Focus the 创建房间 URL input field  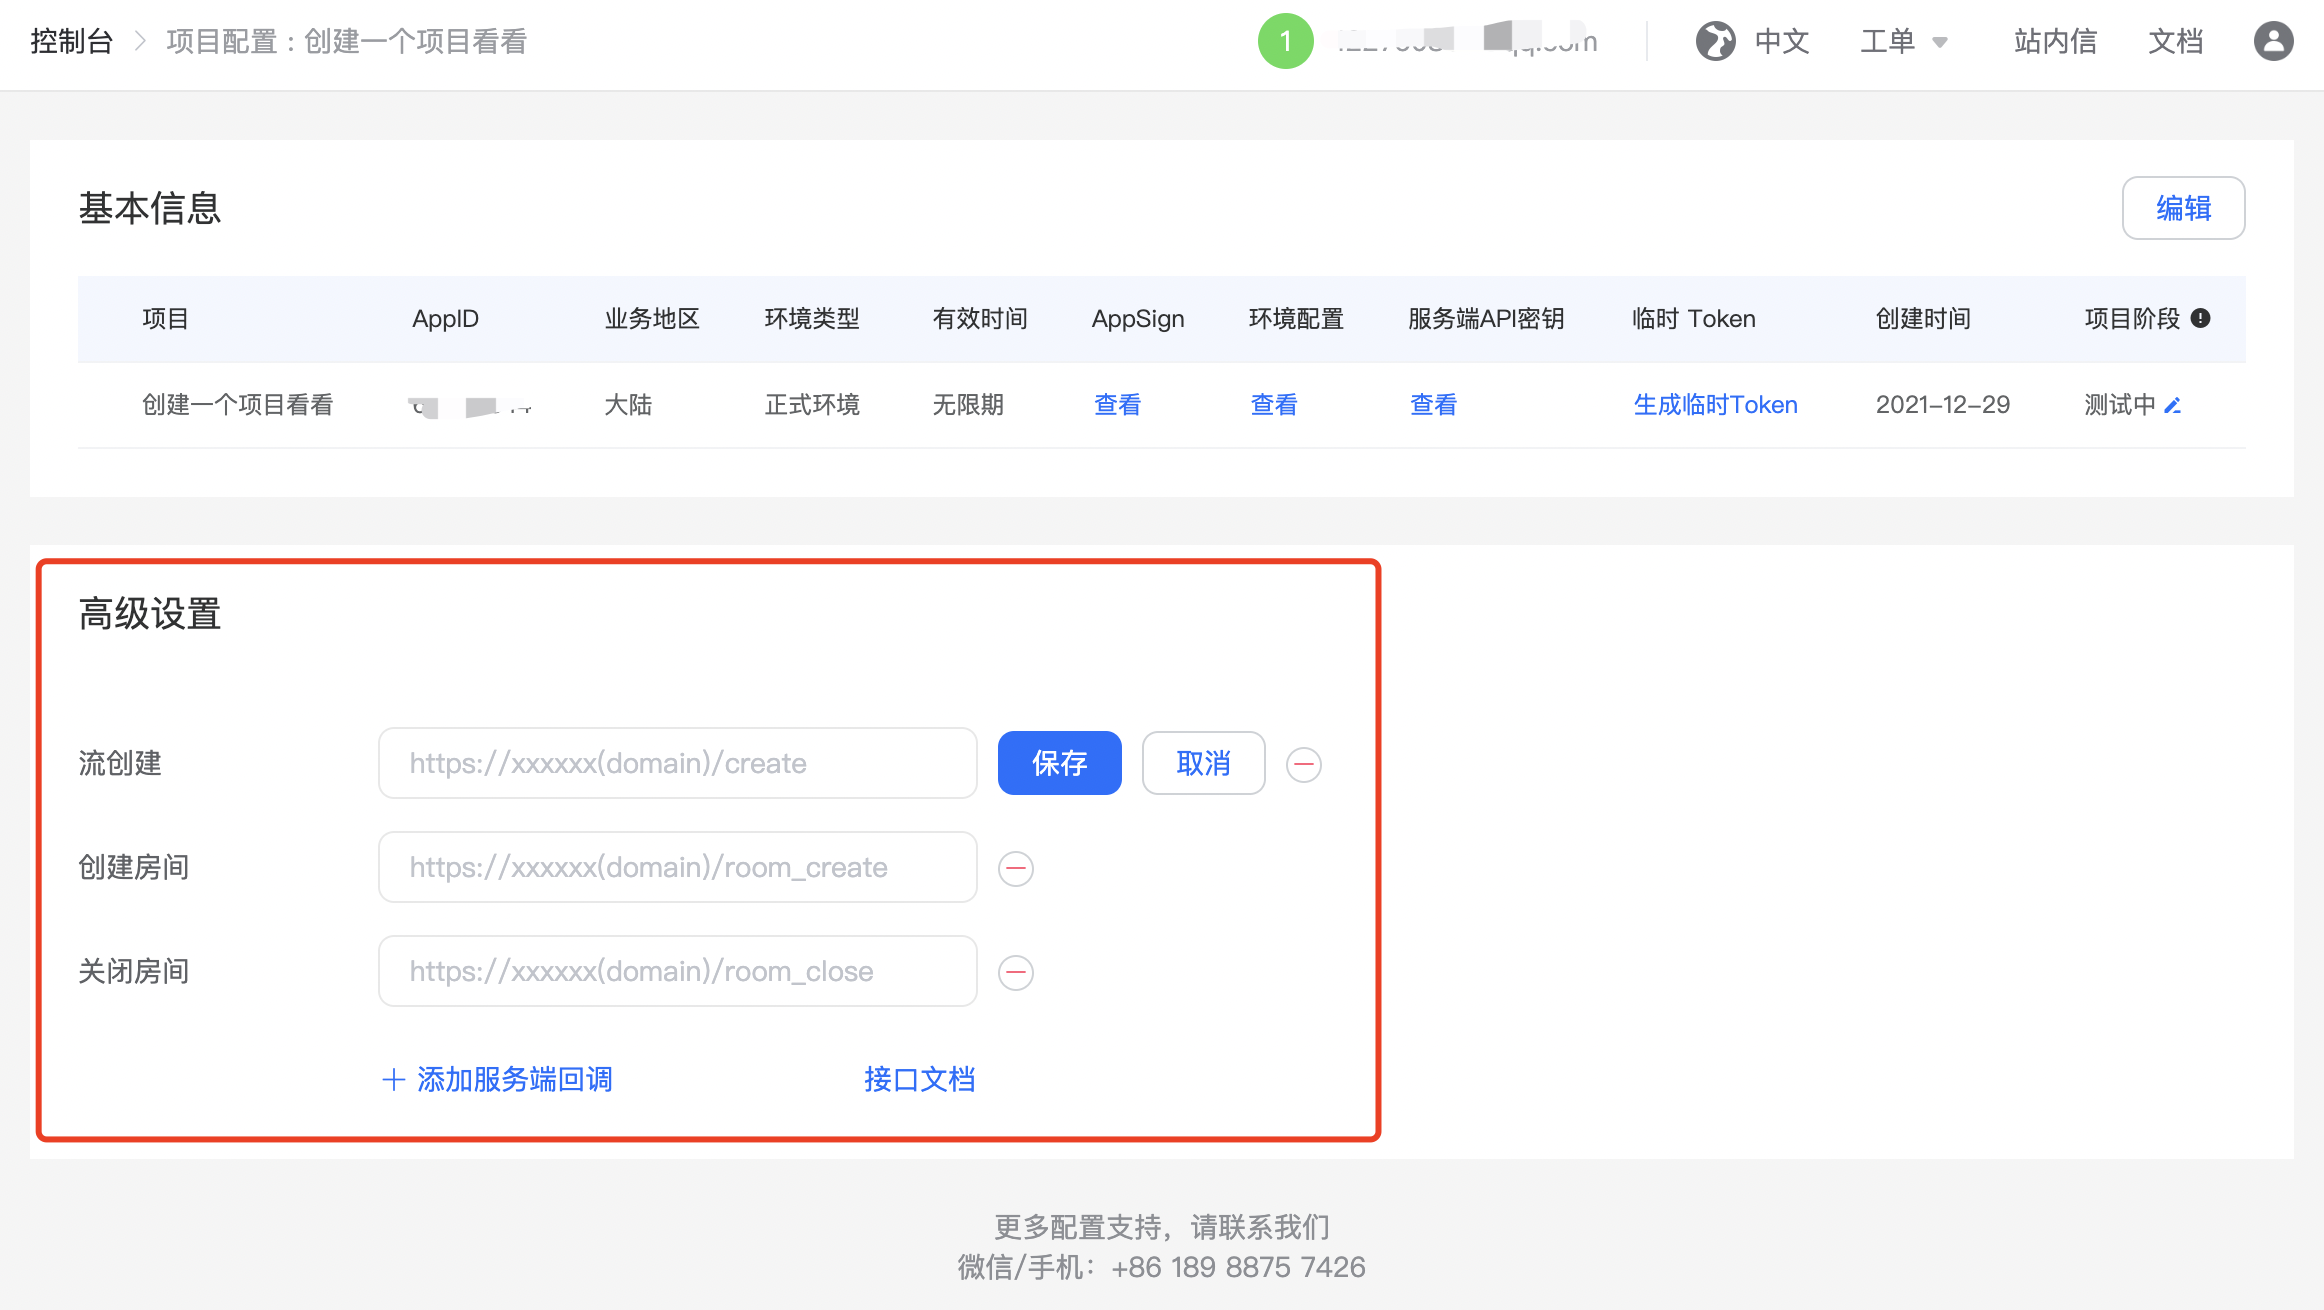pyautogui.click(x=677, y=867)
